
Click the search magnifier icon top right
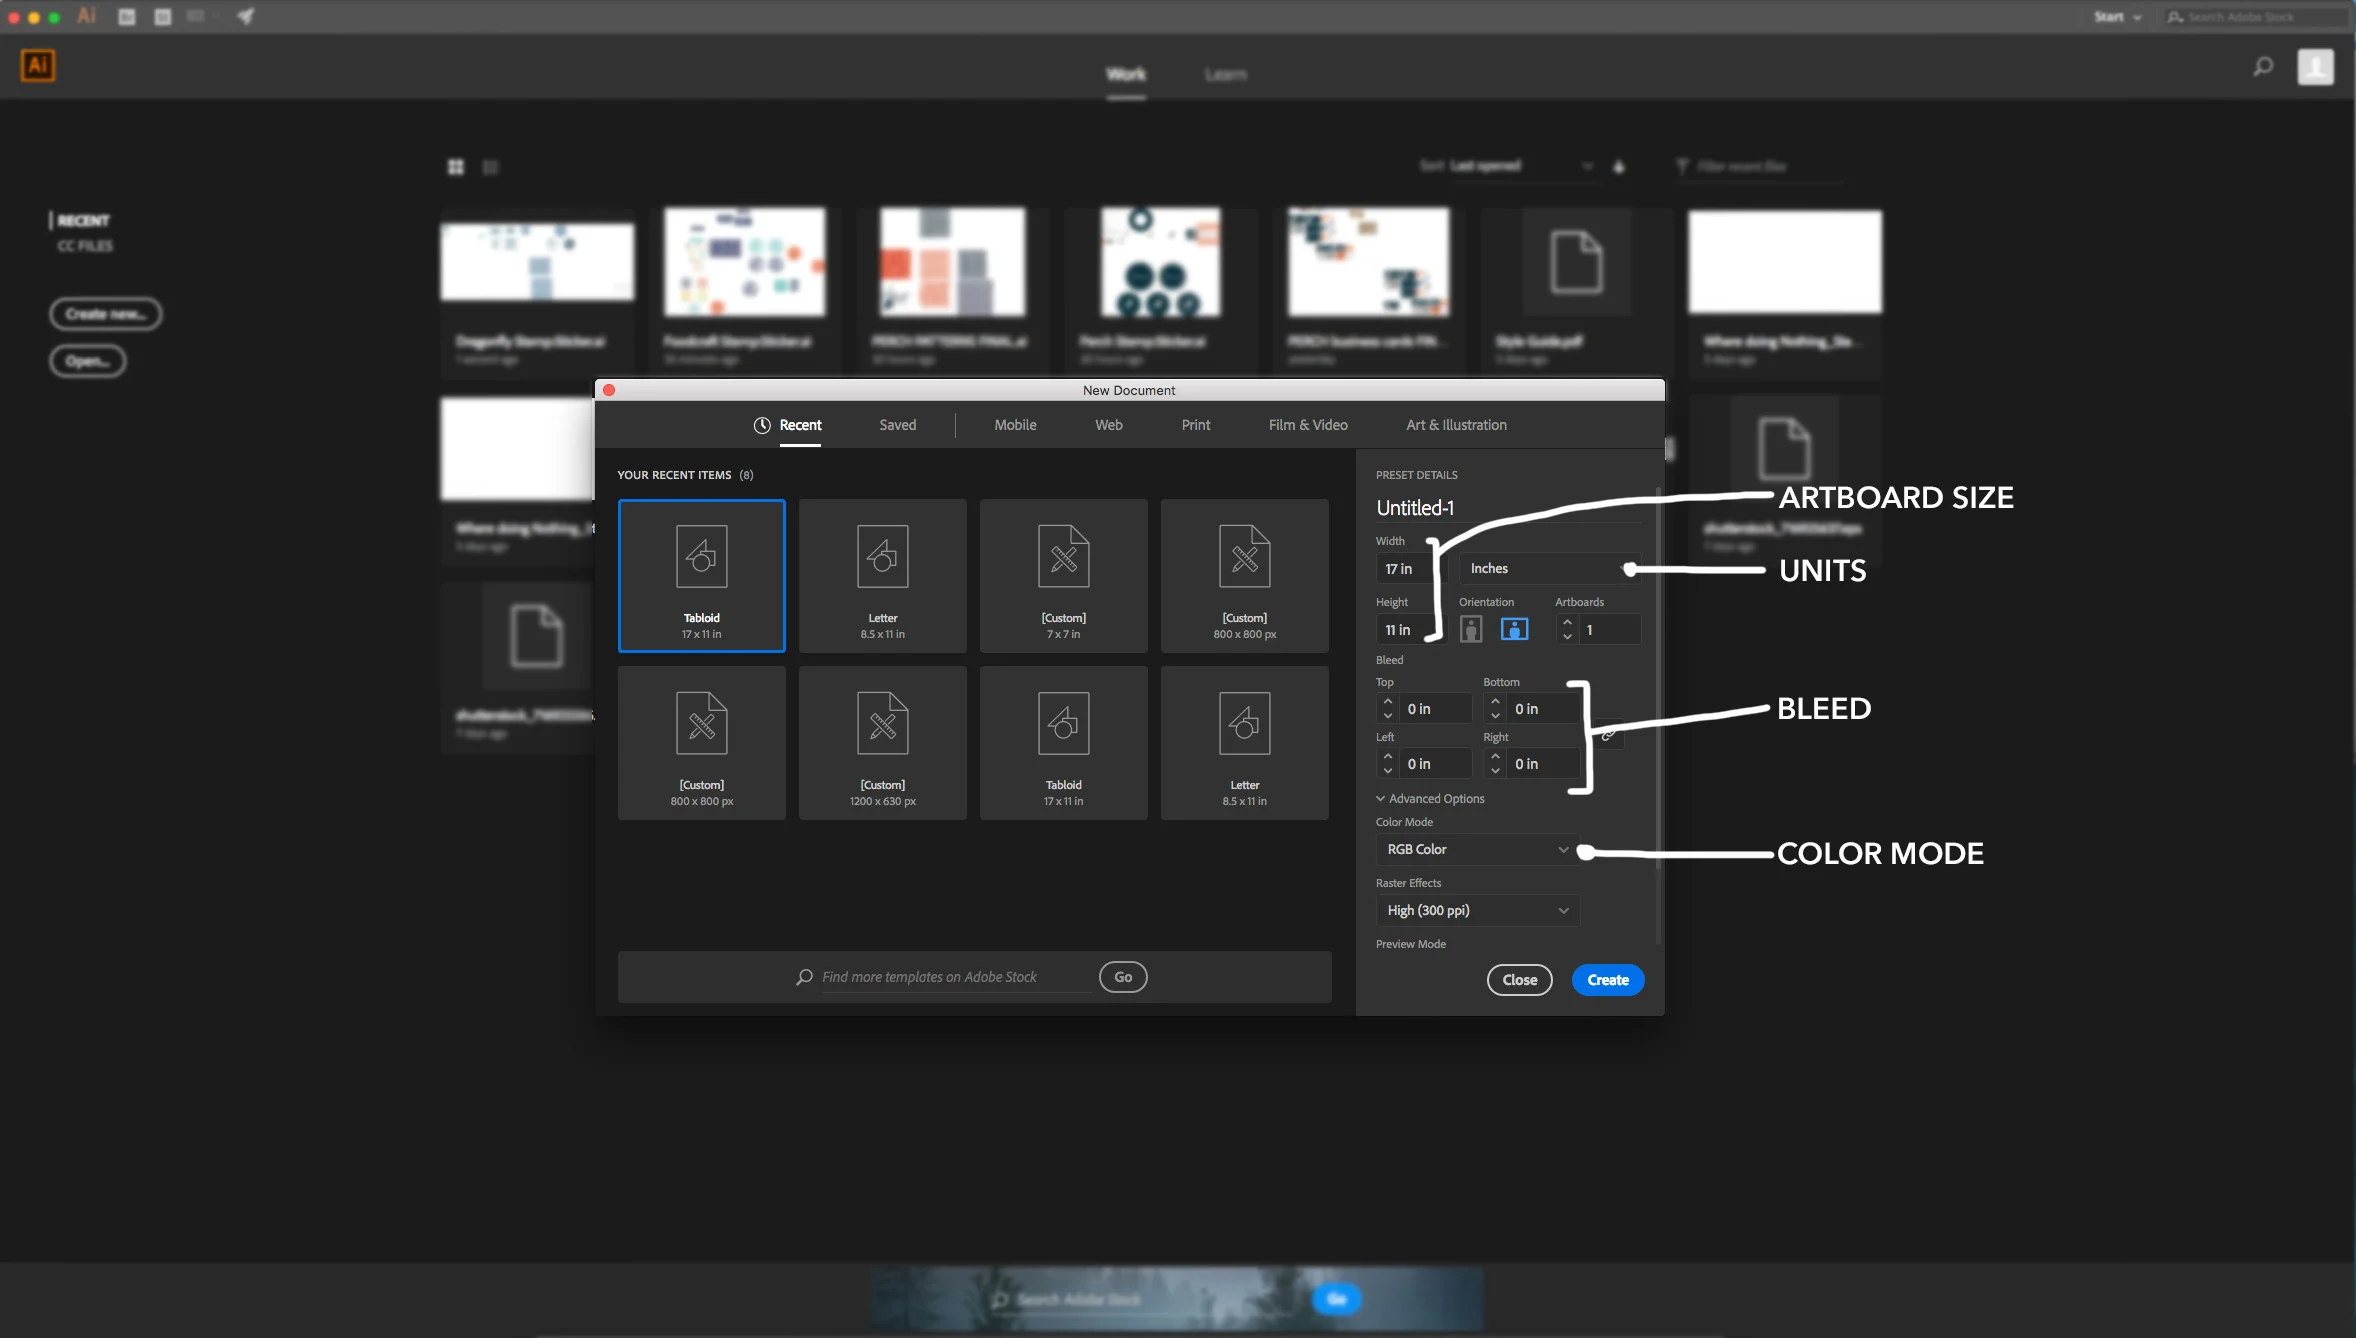coord(2262,67)
